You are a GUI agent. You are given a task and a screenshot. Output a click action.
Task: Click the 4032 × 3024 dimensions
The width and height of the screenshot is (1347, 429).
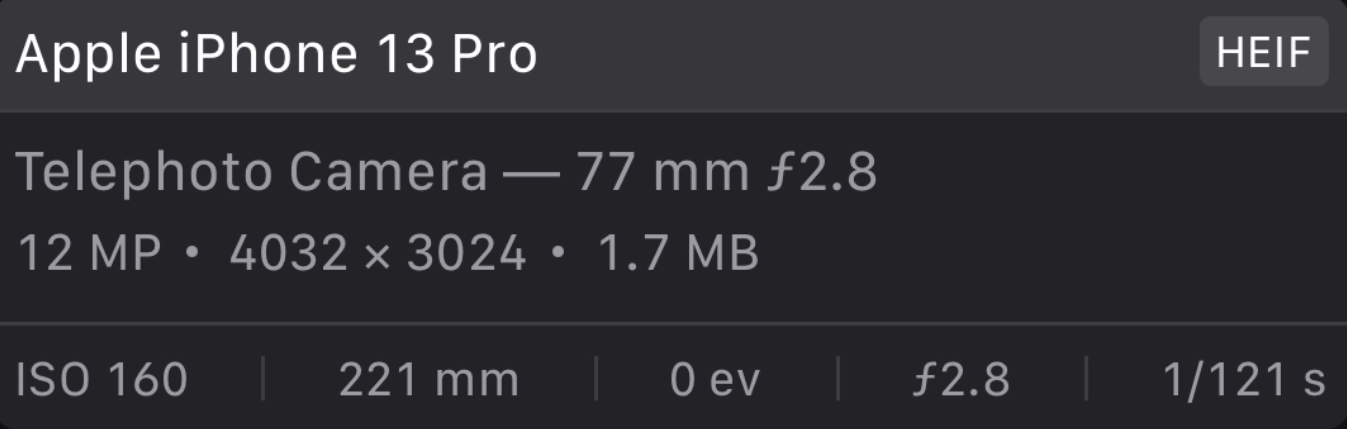378,254
